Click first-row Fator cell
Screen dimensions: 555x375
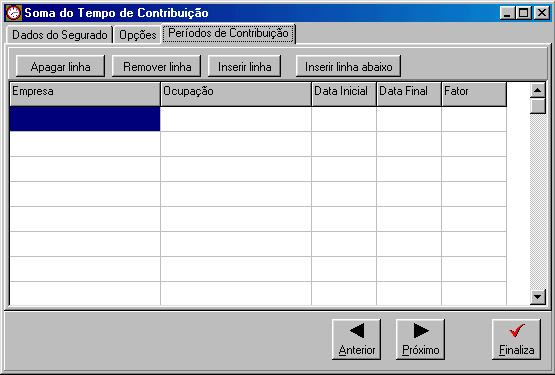(x=474, y=119)
